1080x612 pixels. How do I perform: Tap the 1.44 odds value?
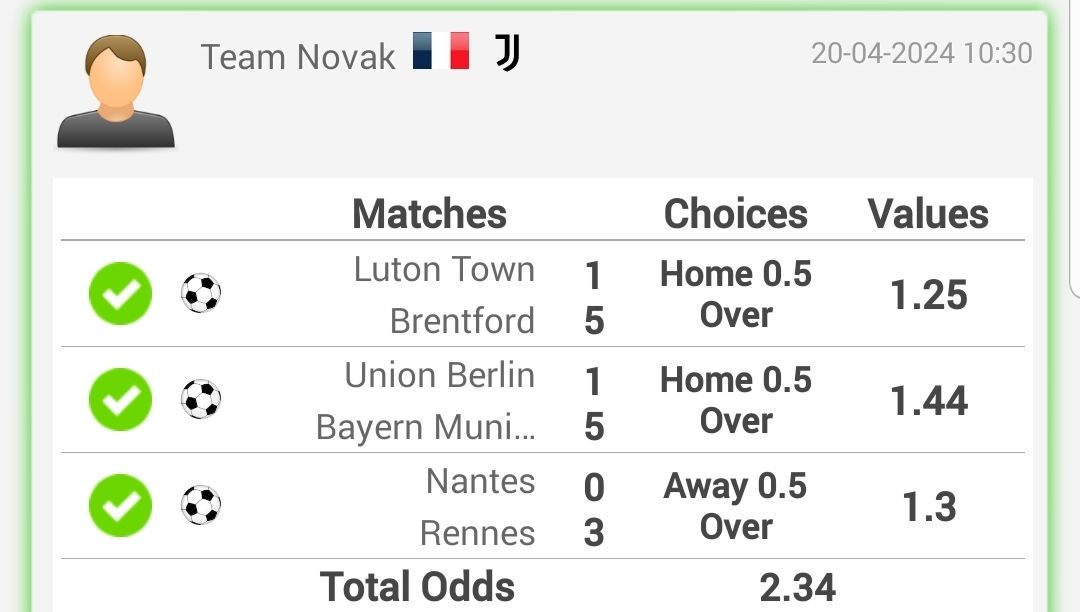(929, 401)
